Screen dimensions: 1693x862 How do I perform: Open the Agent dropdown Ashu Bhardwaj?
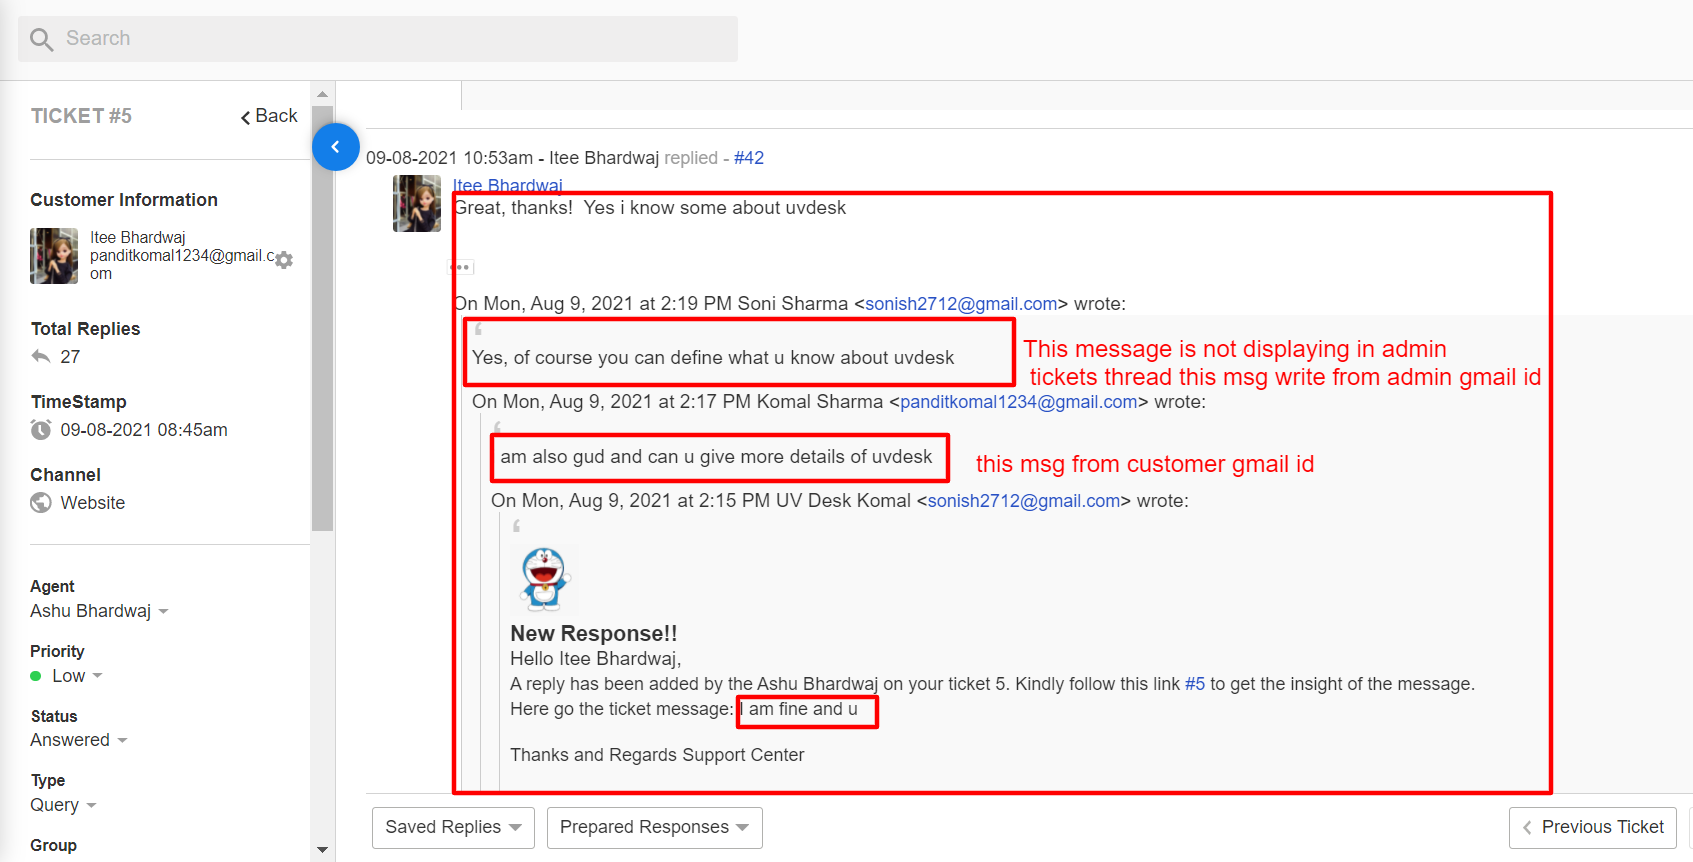[x=99, y=611]
